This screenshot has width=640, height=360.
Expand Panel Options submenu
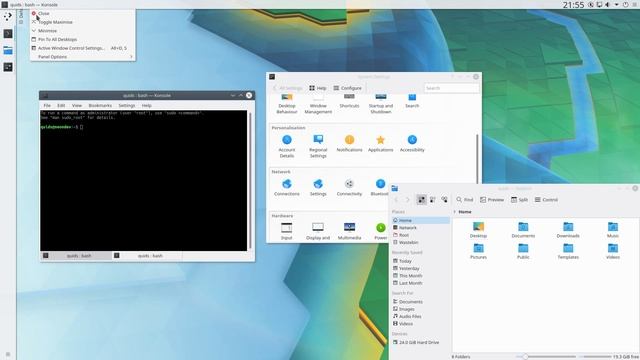click(x=82, y=57)
